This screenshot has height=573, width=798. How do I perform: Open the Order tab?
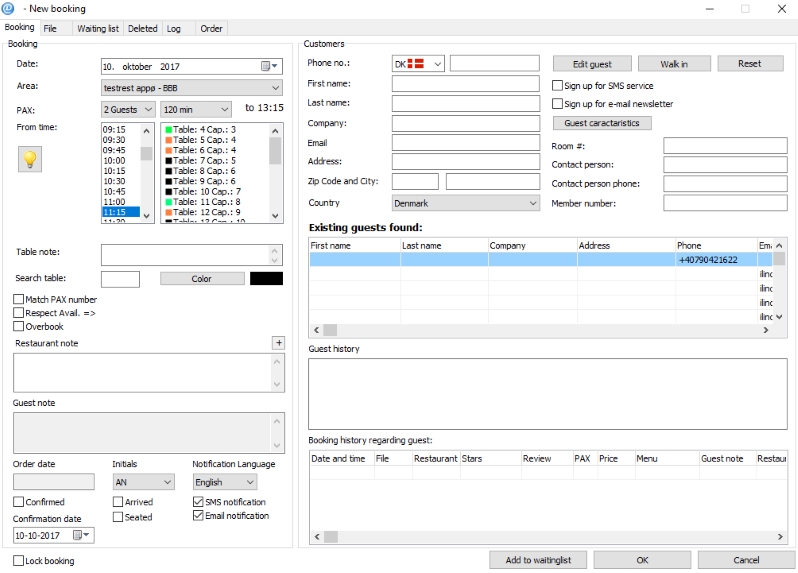pos(211,28)
